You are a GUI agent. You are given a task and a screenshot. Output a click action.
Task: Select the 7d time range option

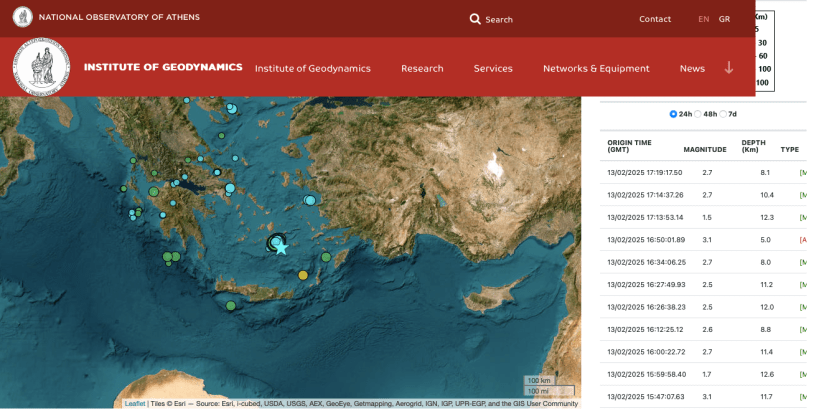point(723,114)
